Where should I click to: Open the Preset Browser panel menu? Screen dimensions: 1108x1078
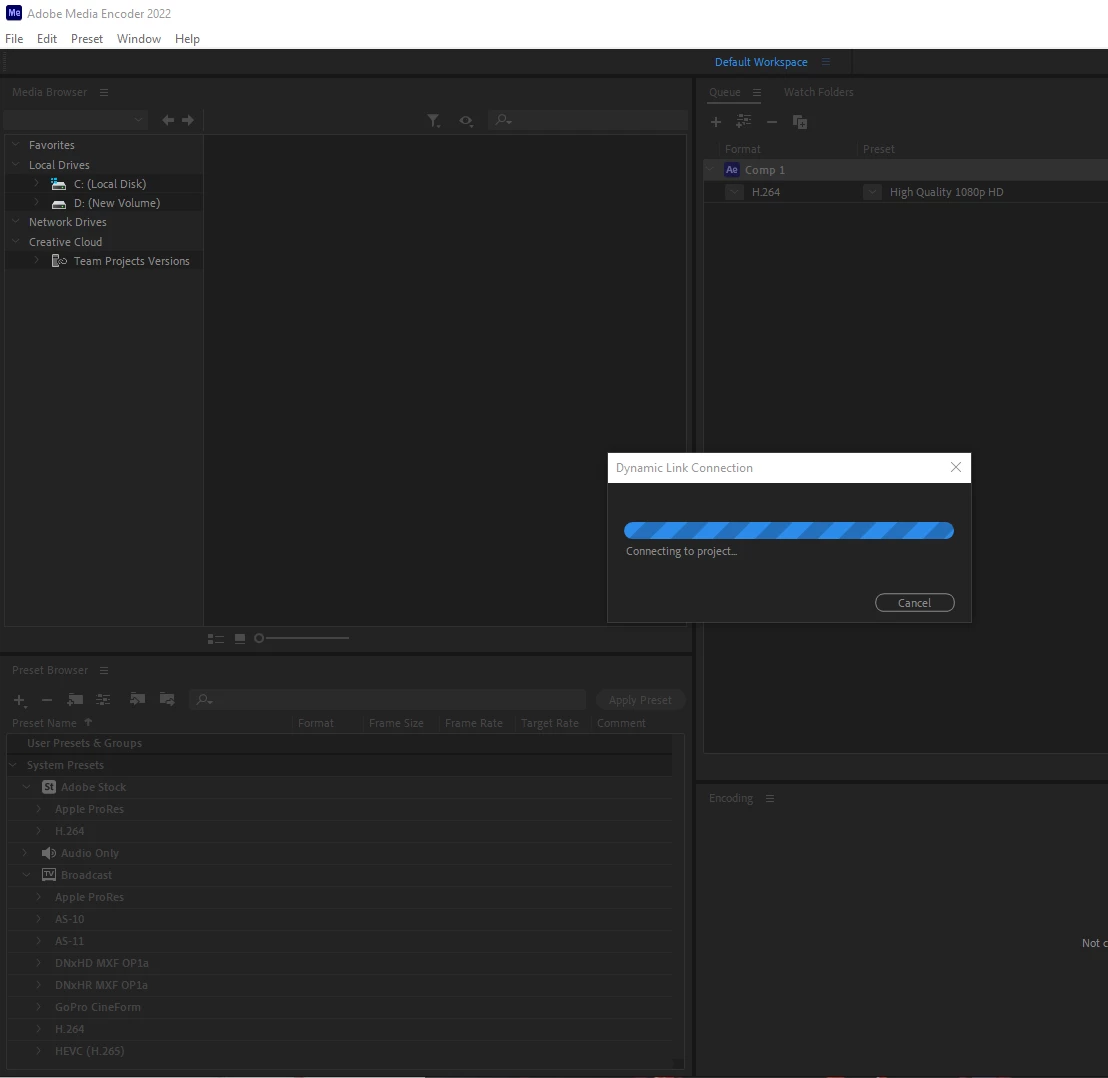coord(104,670)
